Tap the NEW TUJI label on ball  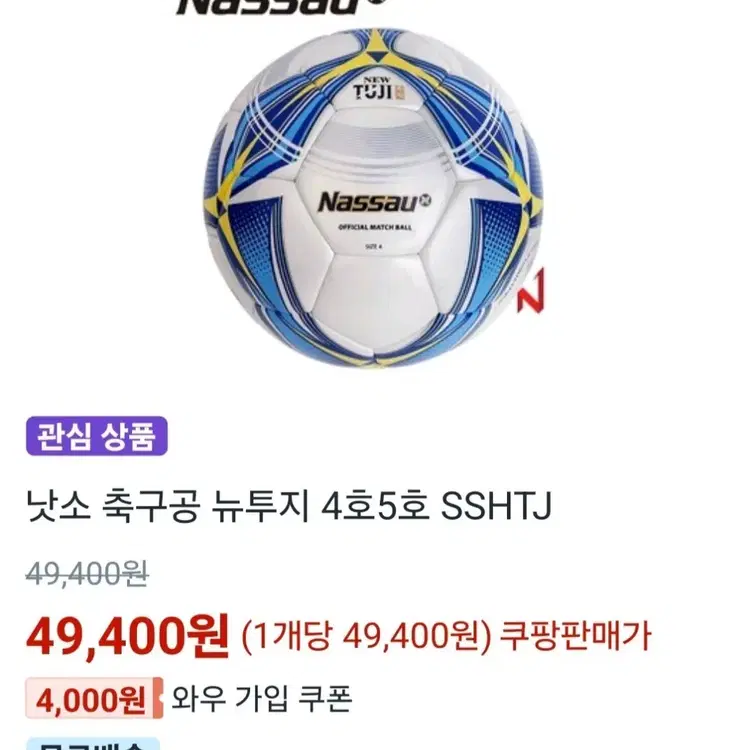[379, 88]
